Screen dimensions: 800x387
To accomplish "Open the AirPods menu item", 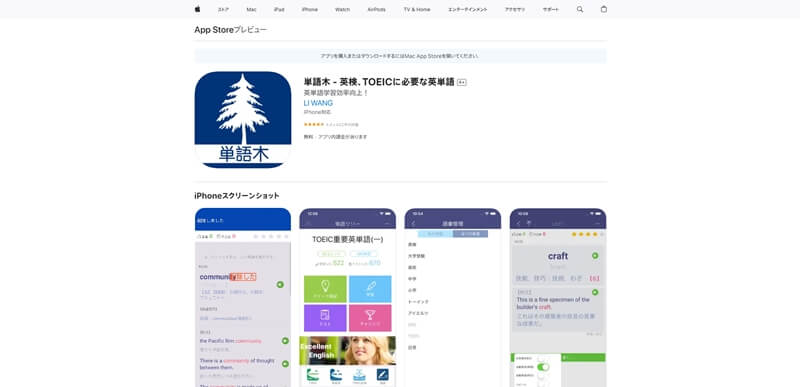I will tap(377, 10).
